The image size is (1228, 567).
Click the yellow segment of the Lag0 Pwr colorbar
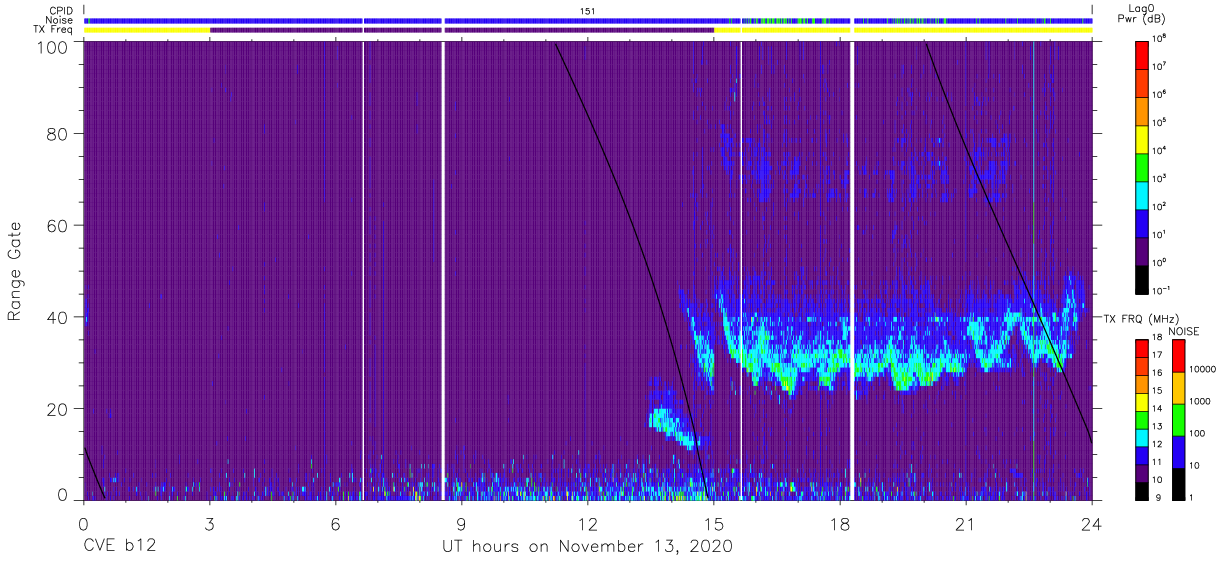click(1144, 138)
